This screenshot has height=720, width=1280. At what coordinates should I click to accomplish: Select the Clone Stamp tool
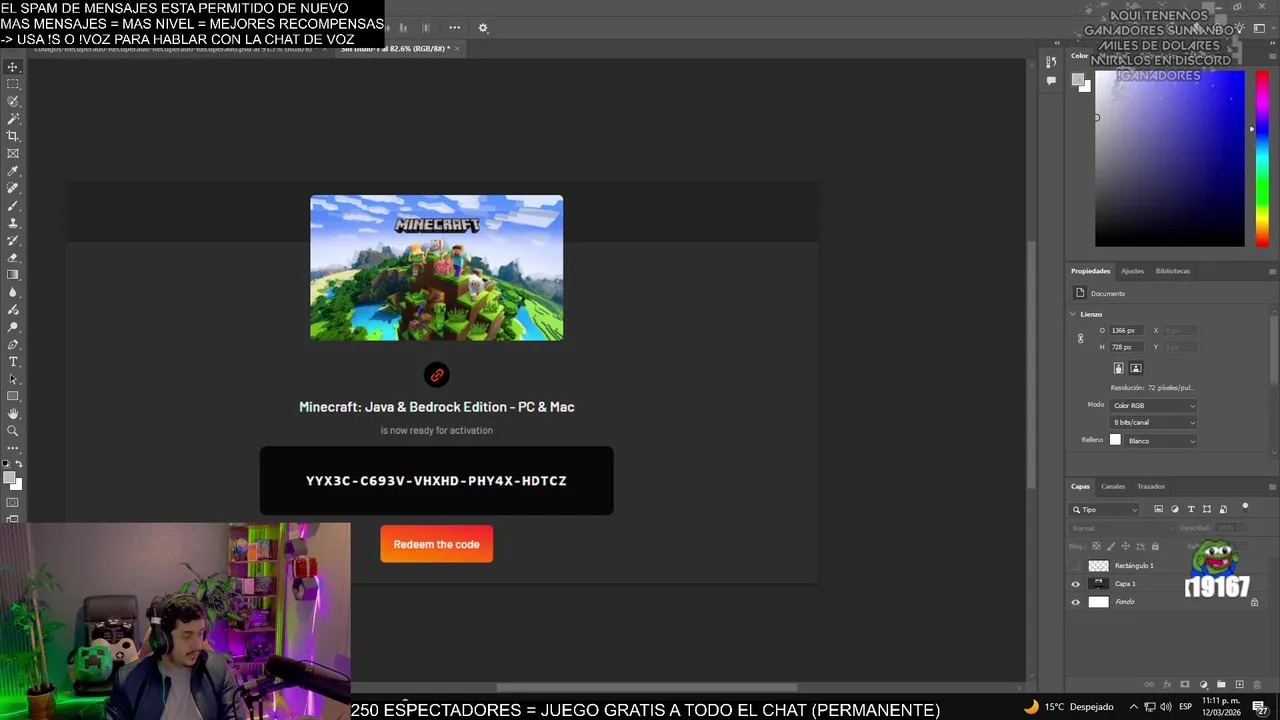(13, 223)
